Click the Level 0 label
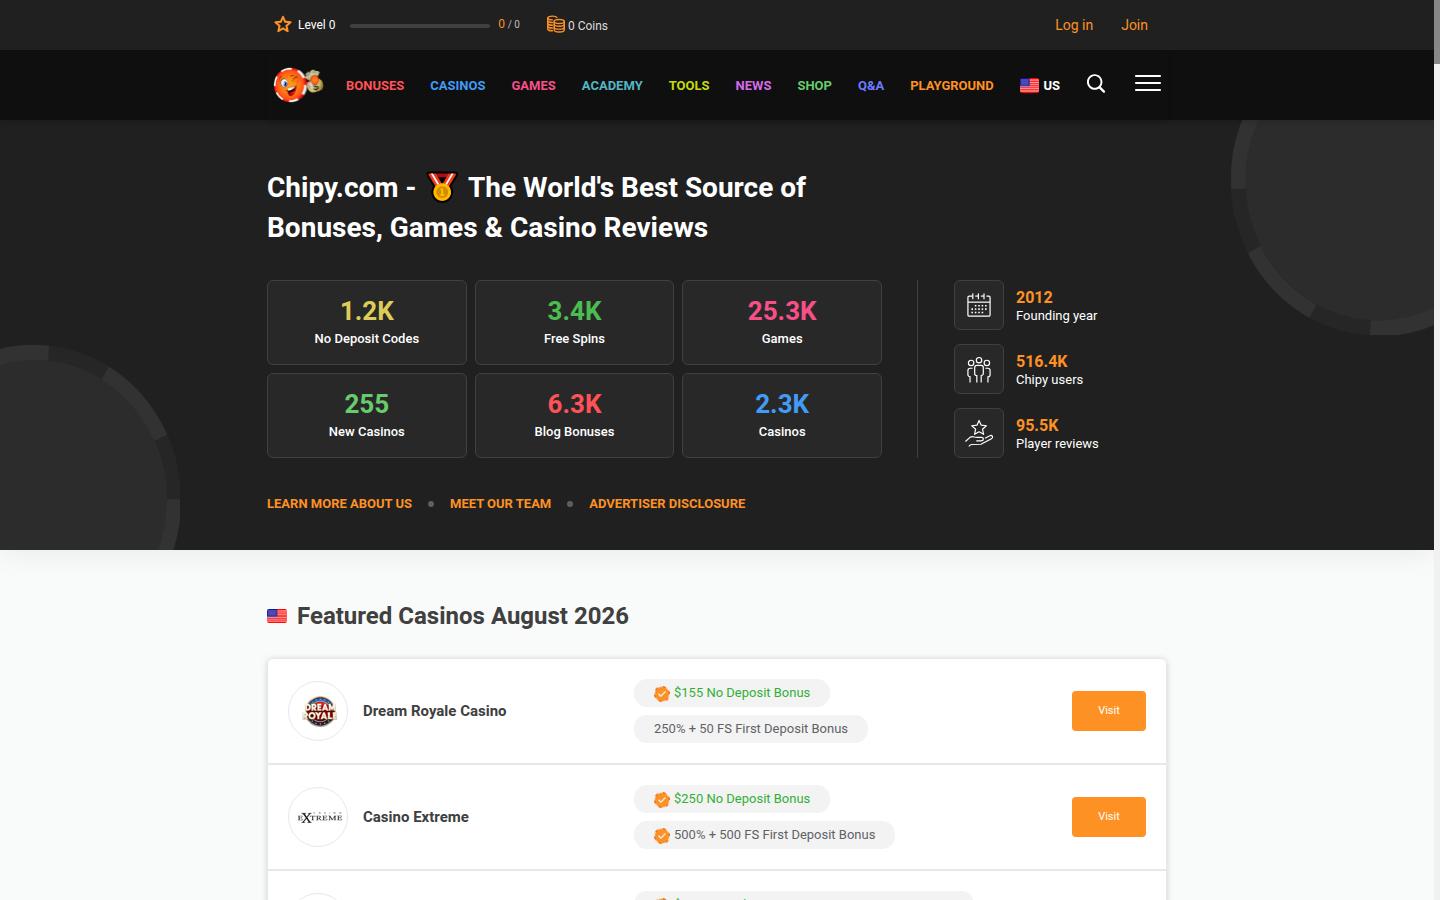The height and width of the screenshot is (900, 1440). click(x=317, y=25)
